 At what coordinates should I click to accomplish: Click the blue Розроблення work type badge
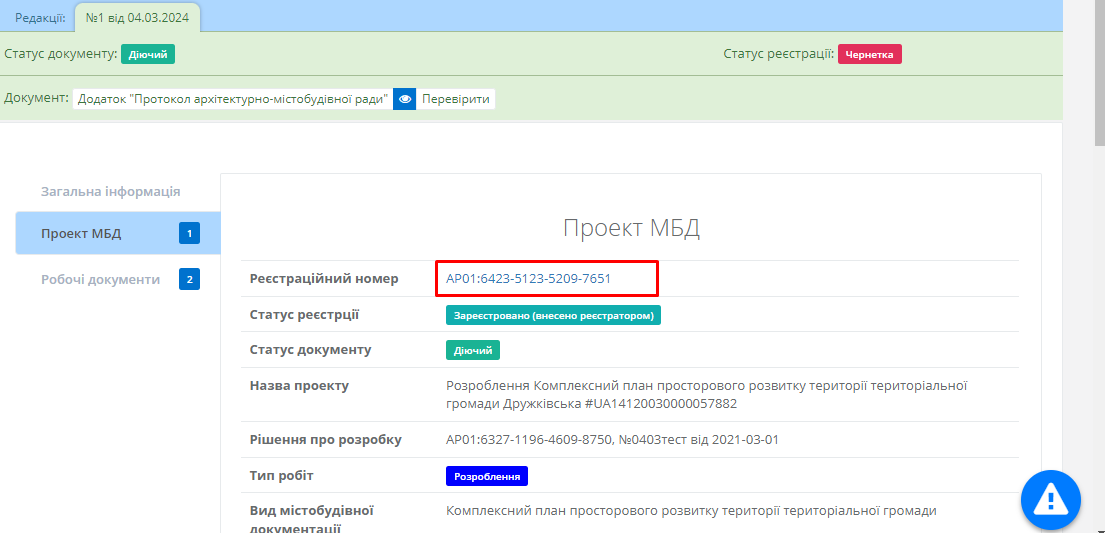[486, 476]
